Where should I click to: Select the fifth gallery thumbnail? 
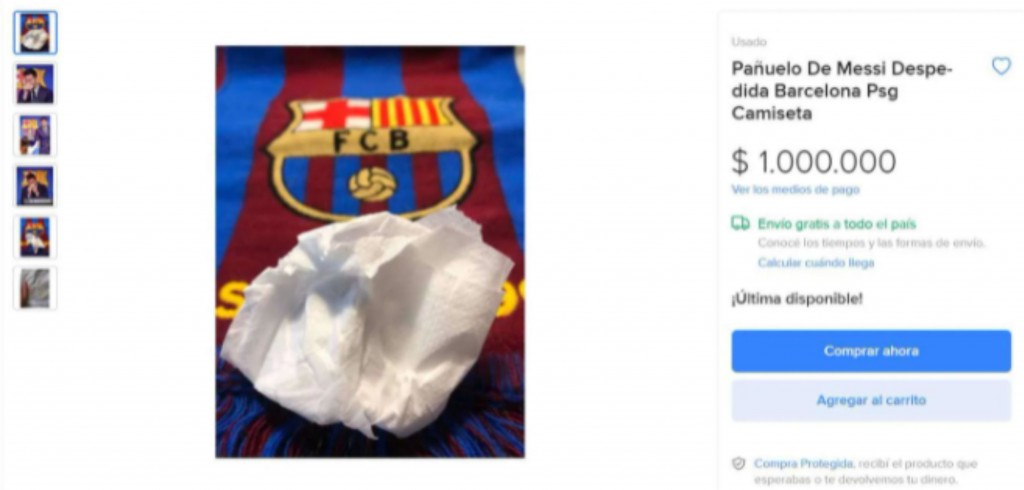coord(35,237)
